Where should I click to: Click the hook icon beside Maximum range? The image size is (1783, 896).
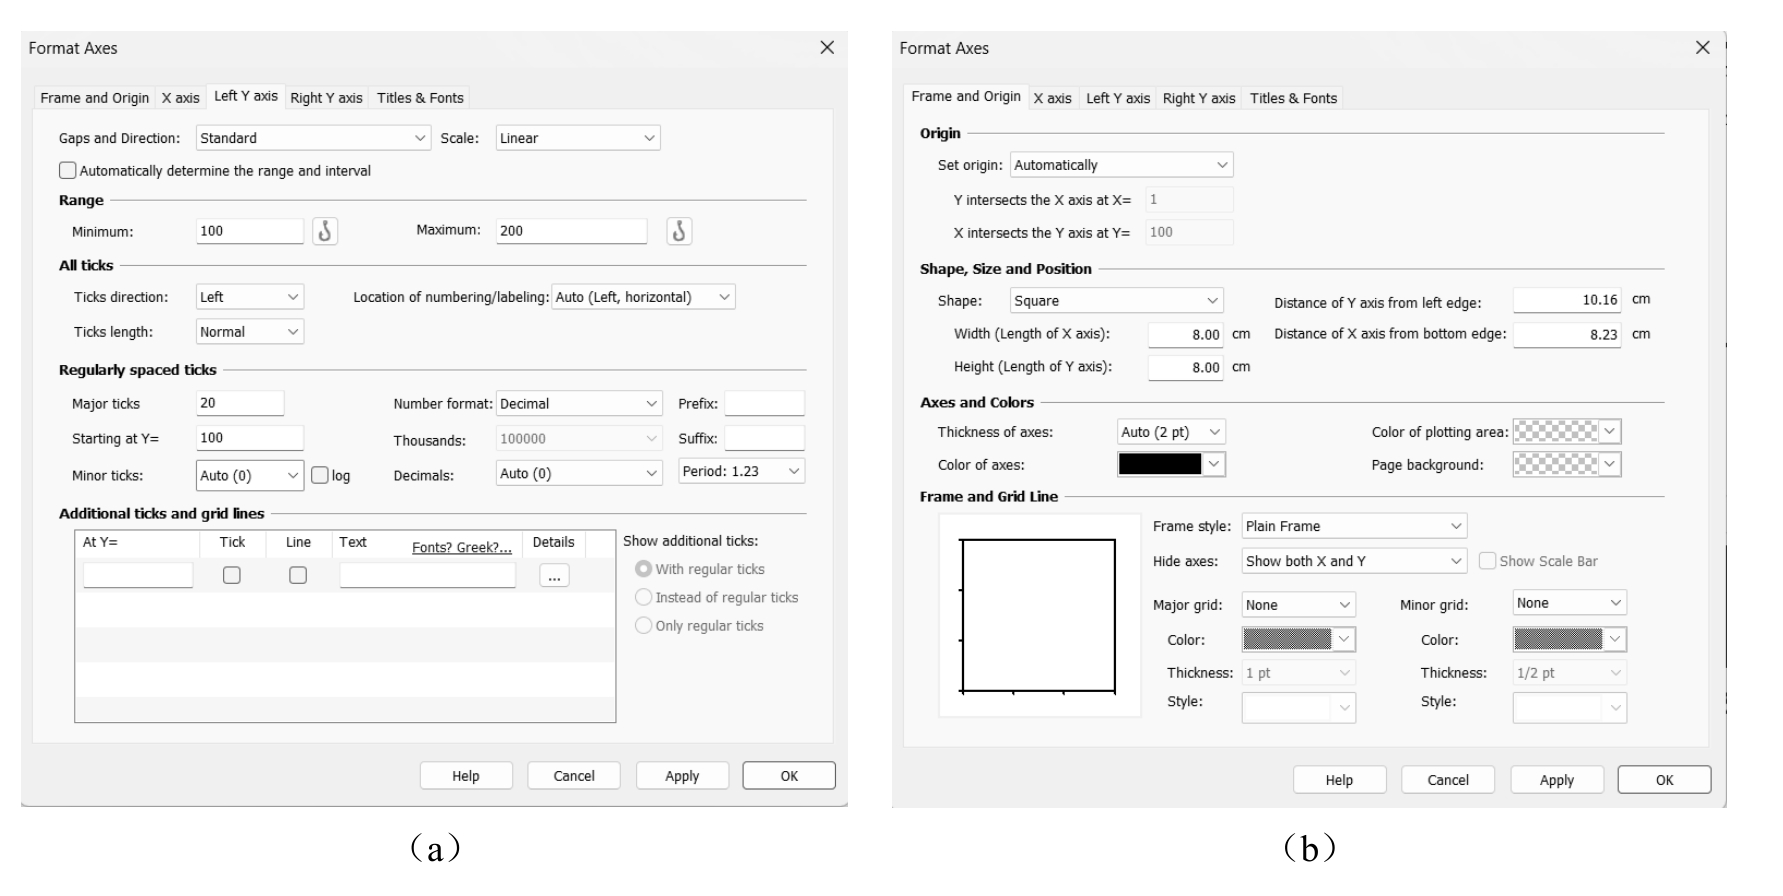(679, 232)
